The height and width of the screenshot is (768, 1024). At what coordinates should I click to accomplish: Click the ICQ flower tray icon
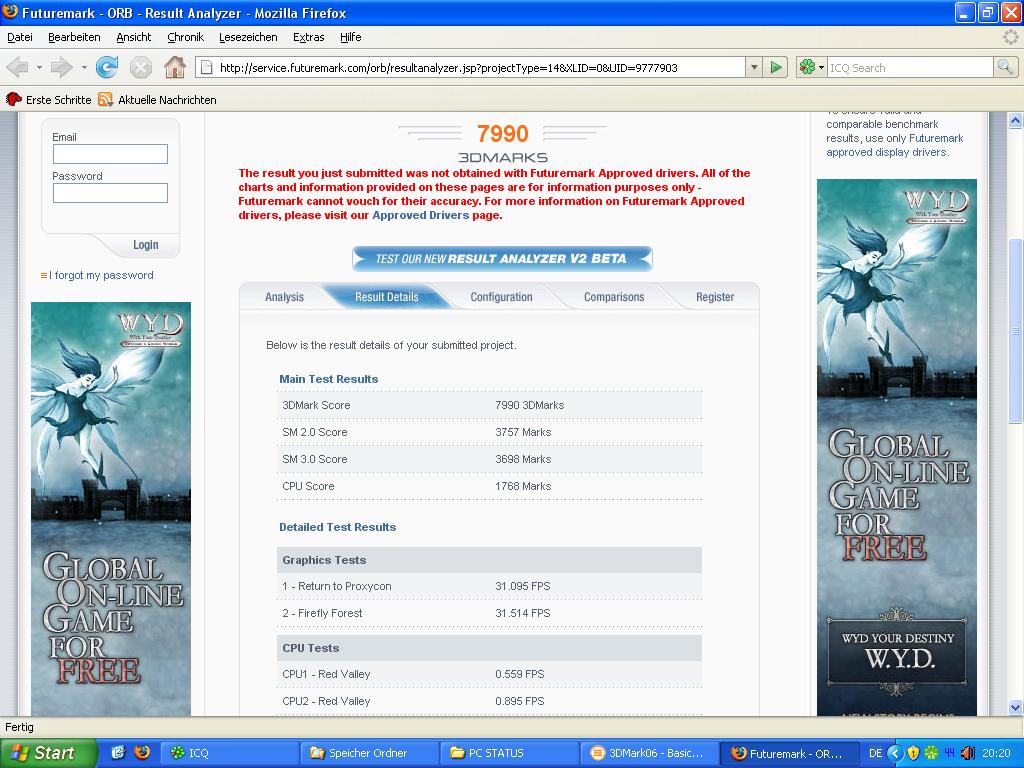pos(931,753)
